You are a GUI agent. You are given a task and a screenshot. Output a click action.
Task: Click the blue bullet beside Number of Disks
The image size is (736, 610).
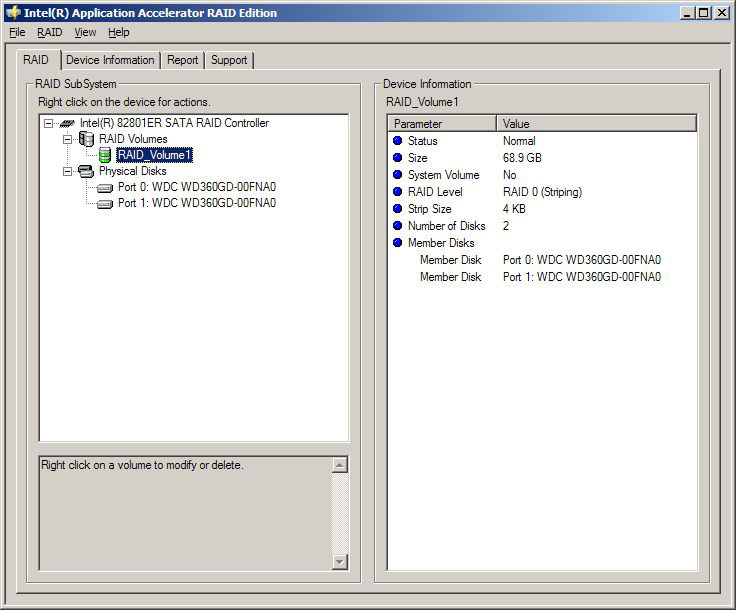398,225
